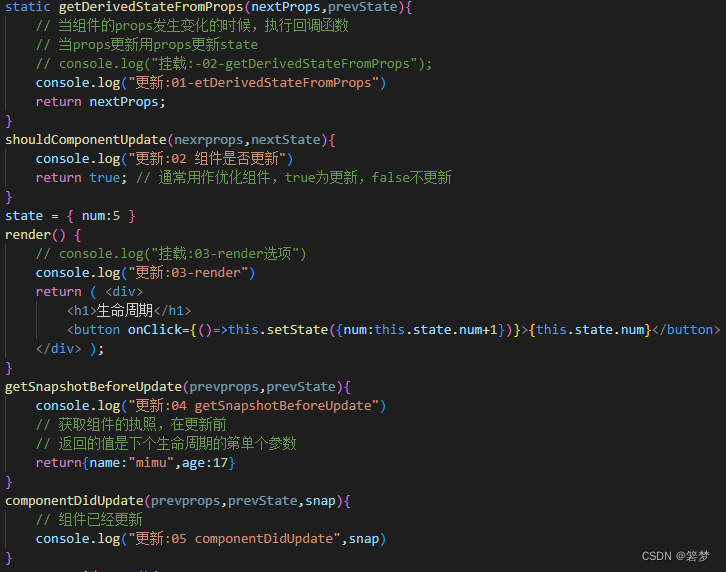The width and height of the screenshot is (726, 572).
Task: Click the comment 当props更新用props更新state
Action: [147, 45]
